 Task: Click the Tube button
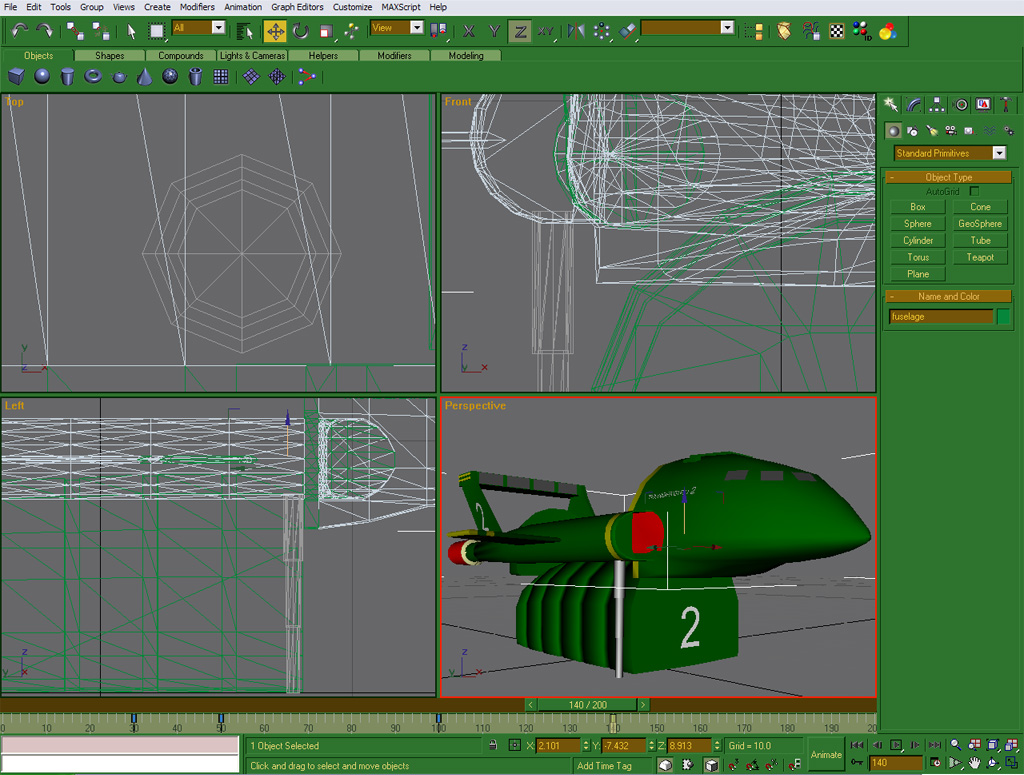tap(980, 240)
